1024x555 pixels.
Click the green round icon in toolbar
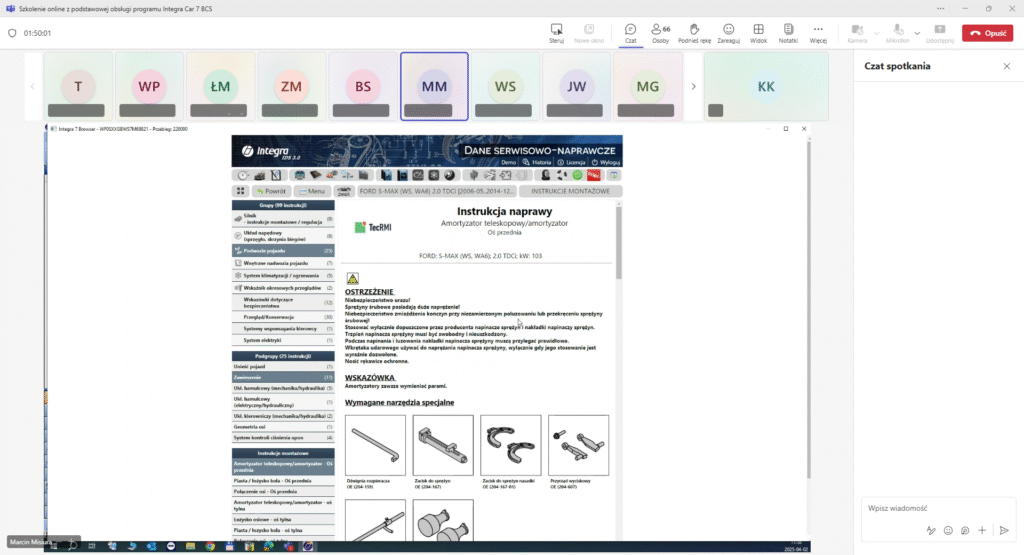click(x=577, y=175)
